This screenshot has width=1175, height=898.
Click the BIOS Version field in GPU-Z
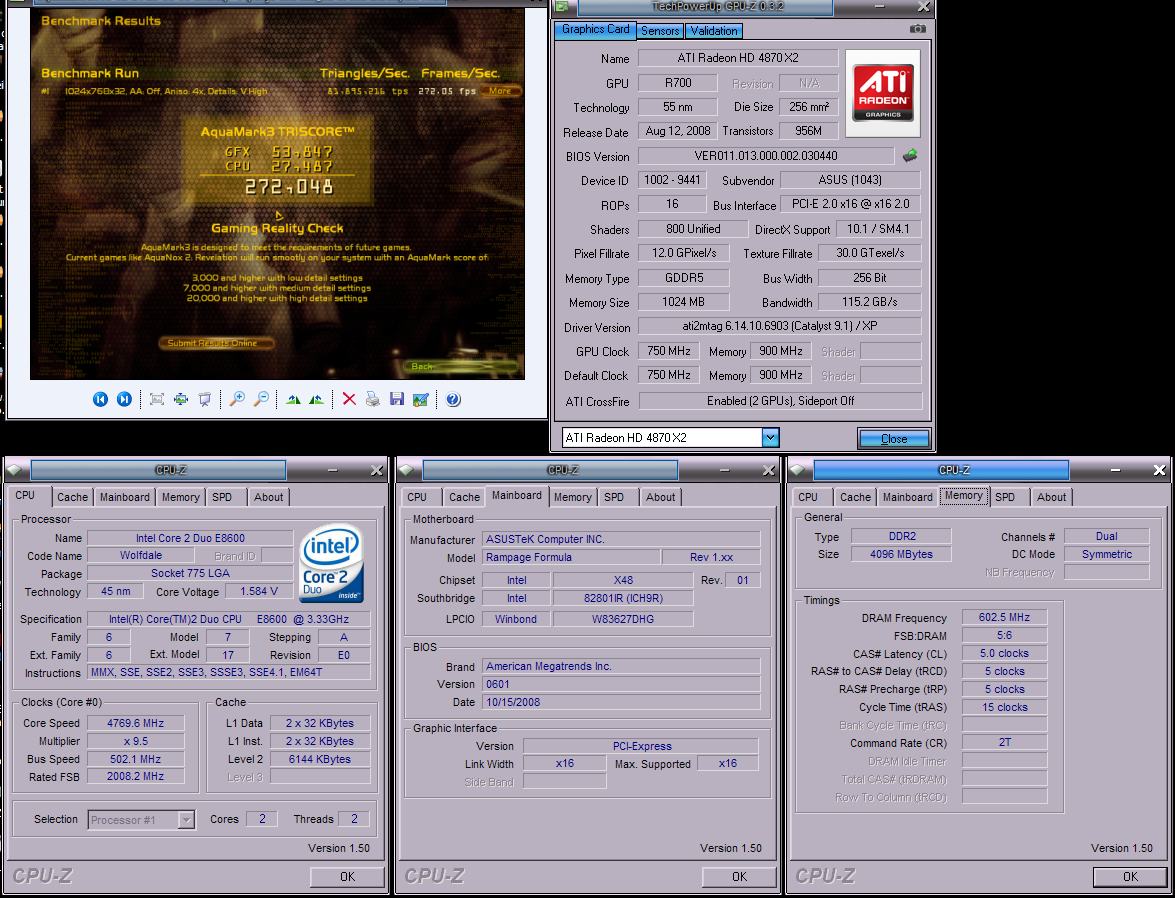[x=766, y=156]
